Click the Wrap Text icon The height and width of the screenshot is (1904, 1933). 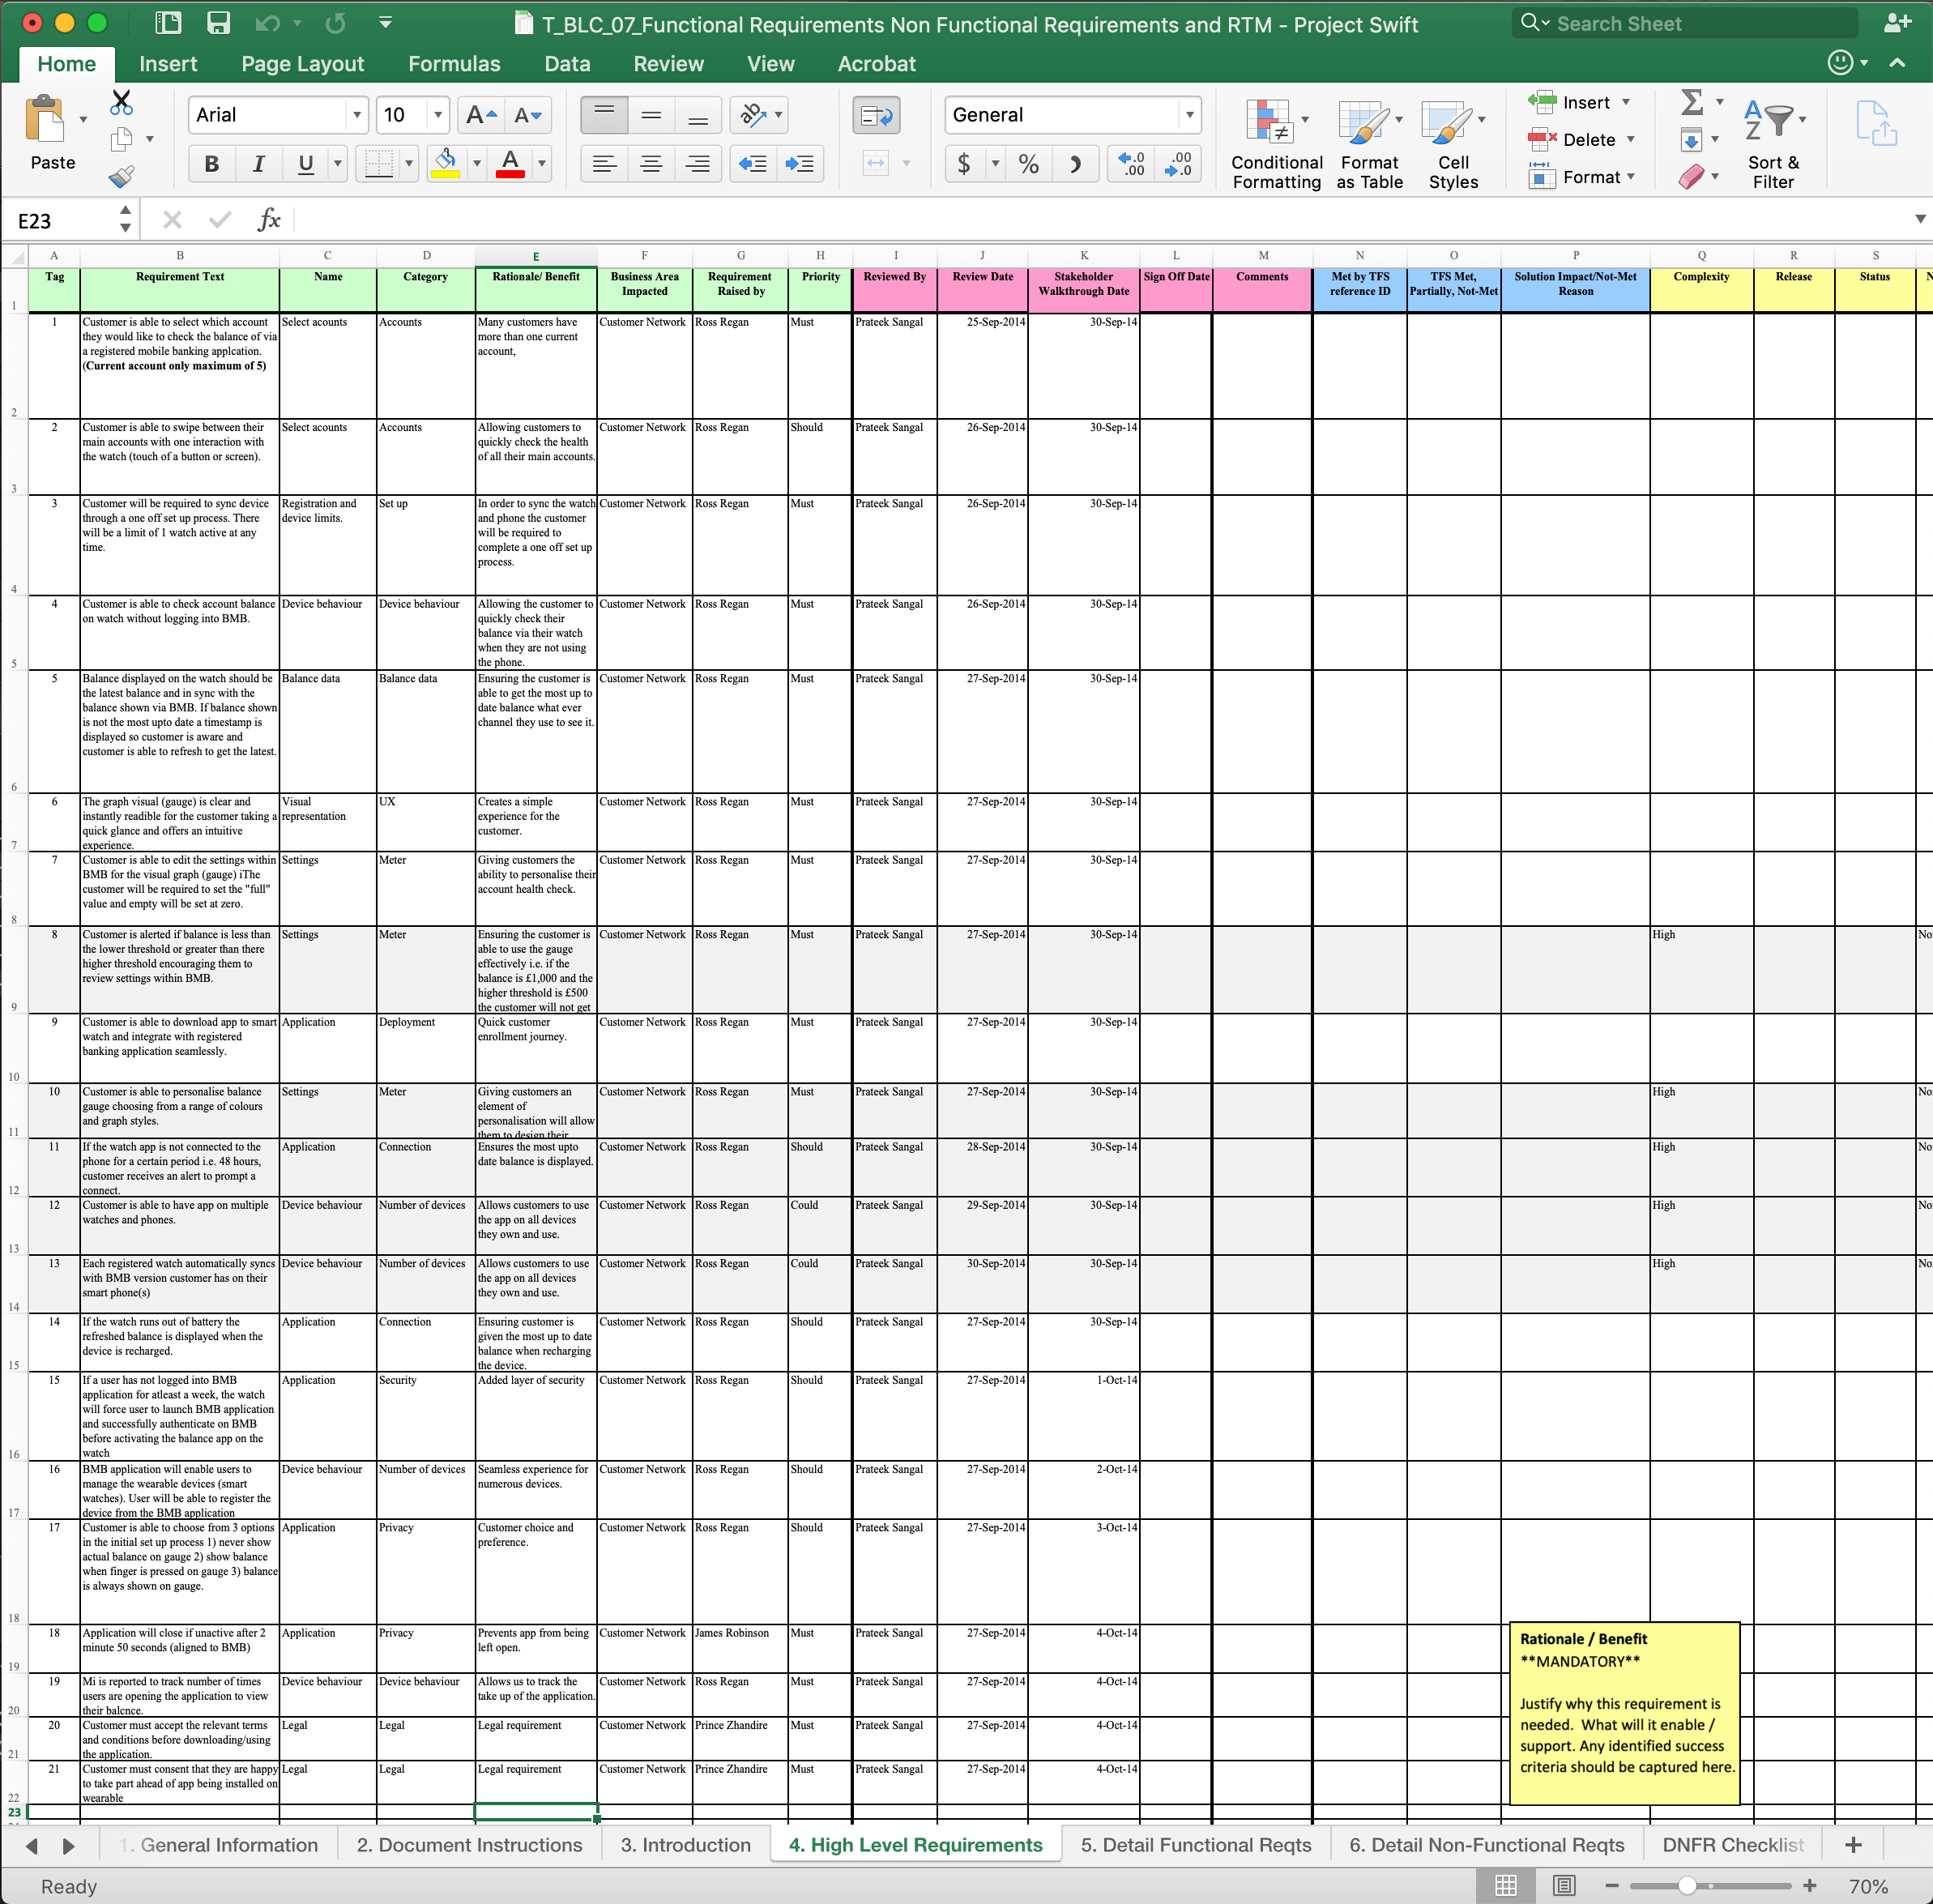(x=876, y=116)
